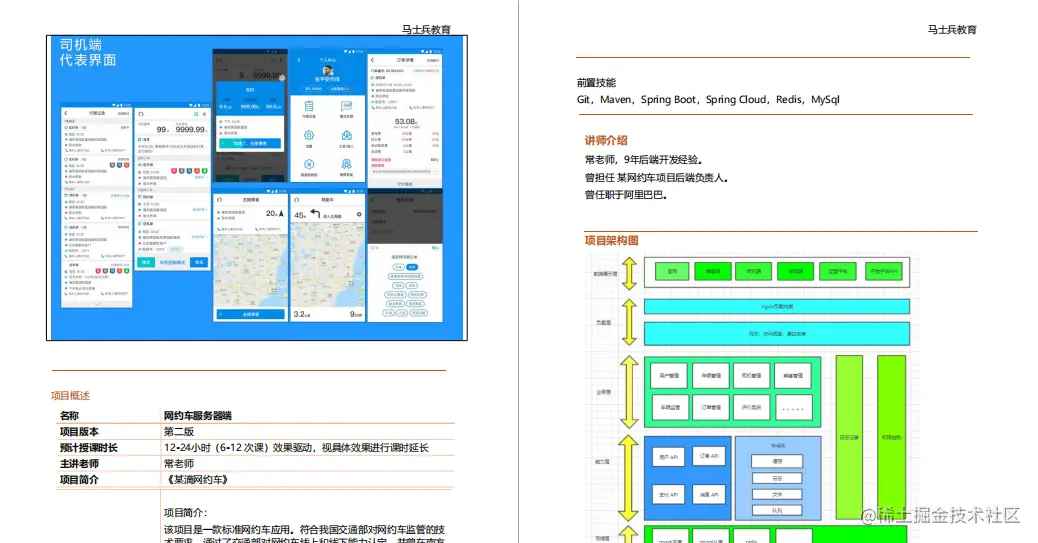This screenshot has height=543, width=1038.
Task: Click the line 曾担任某网约车项目后端负责人
Action: (x=656, y=177)
